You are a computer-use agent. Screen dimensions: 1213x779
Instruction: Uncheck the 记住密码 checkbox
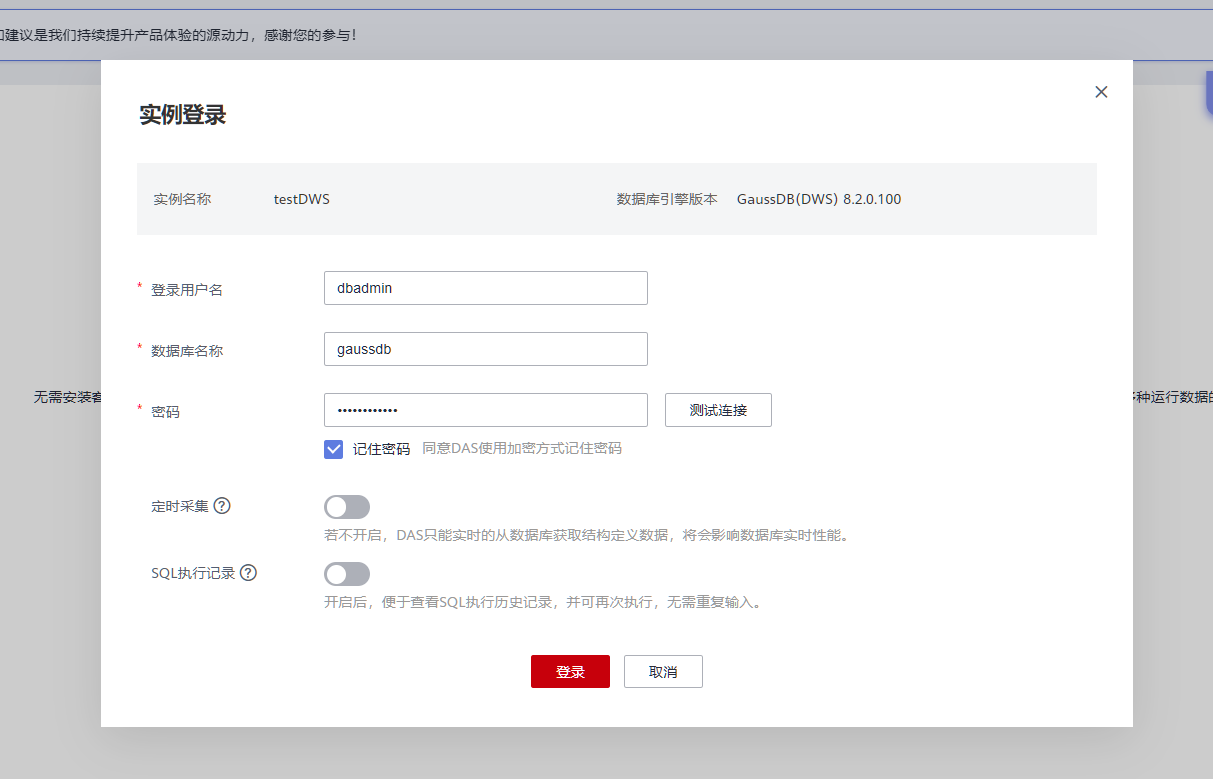[x=334, y=449]
